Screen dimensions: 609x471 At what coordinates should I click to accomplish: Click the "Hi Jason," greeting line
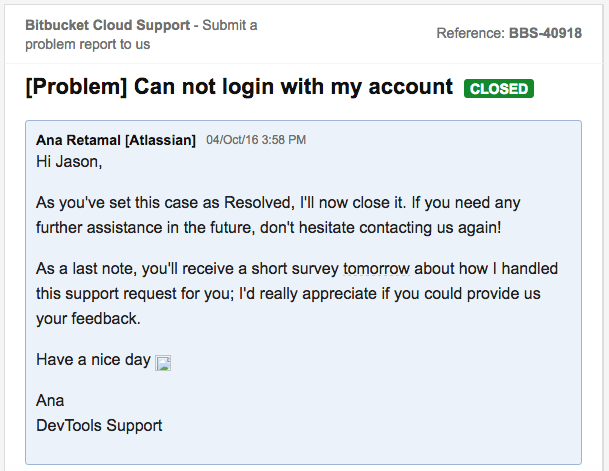(69, 162)
